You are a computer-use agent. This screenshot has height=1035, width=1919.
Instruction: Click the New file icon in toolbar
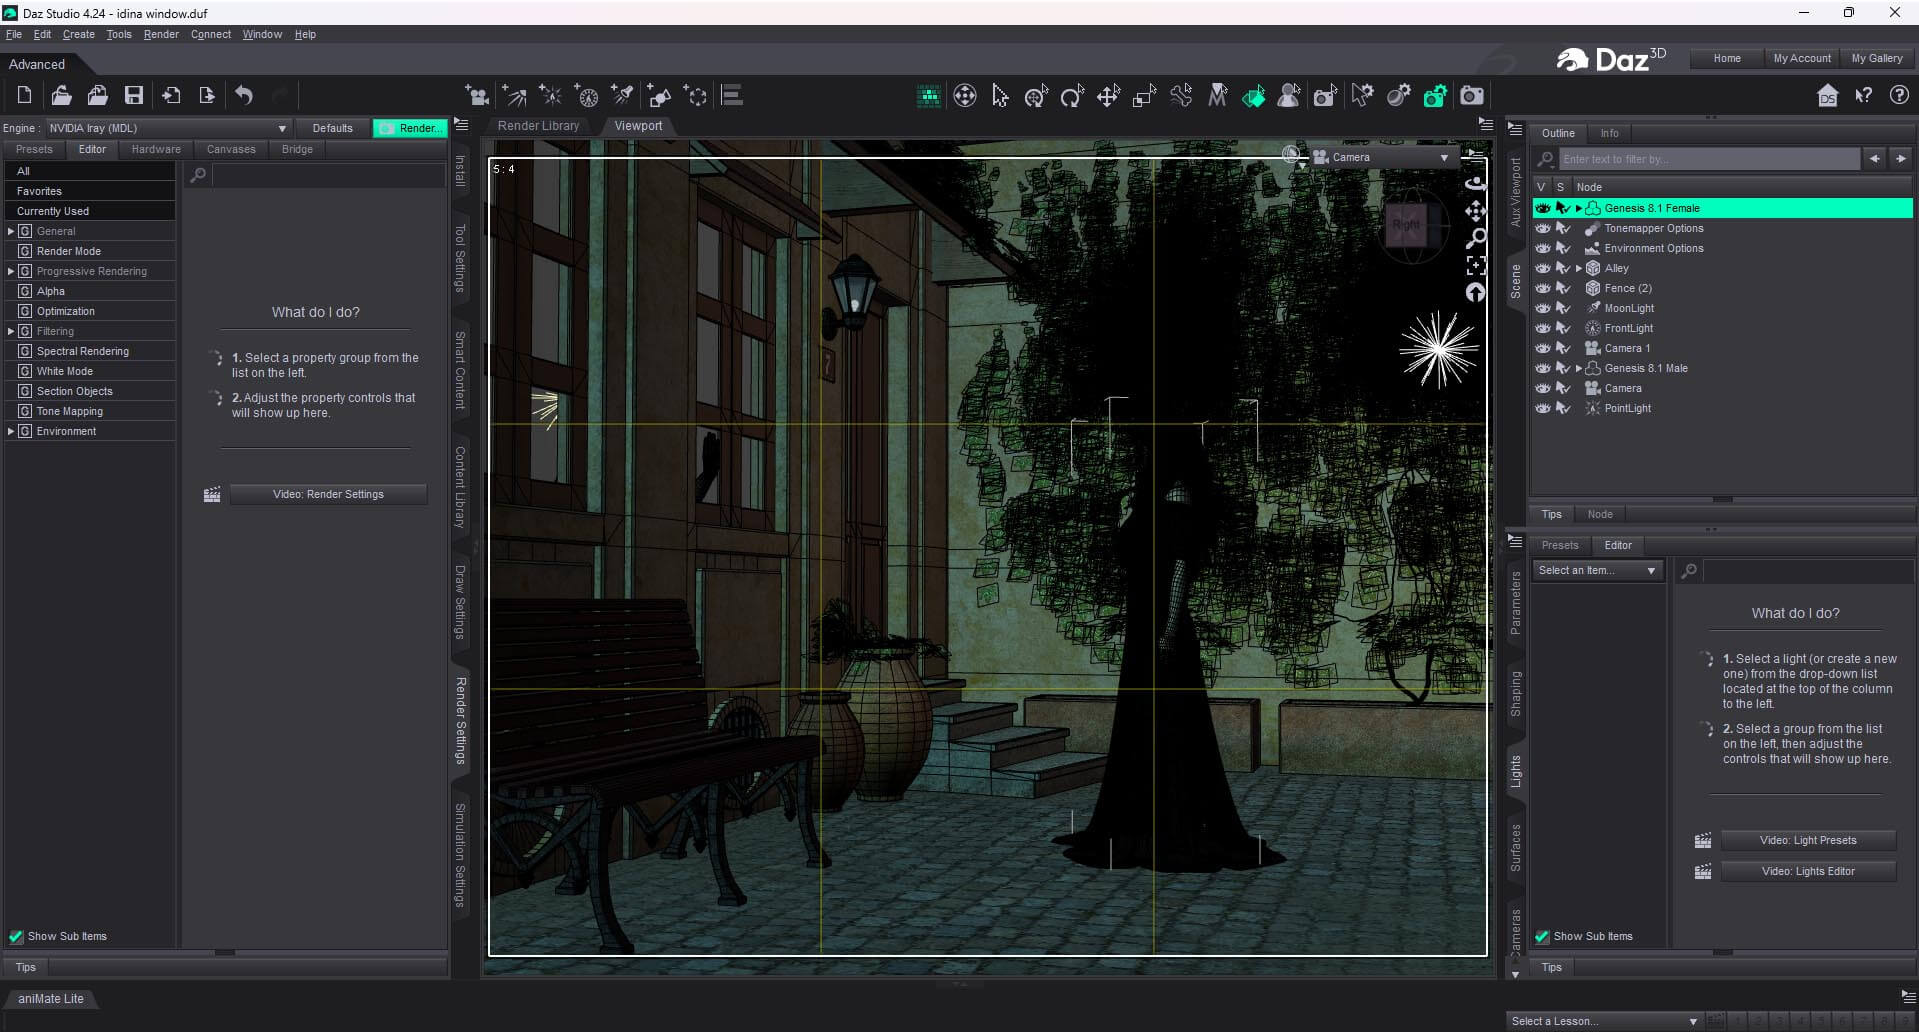25,96
